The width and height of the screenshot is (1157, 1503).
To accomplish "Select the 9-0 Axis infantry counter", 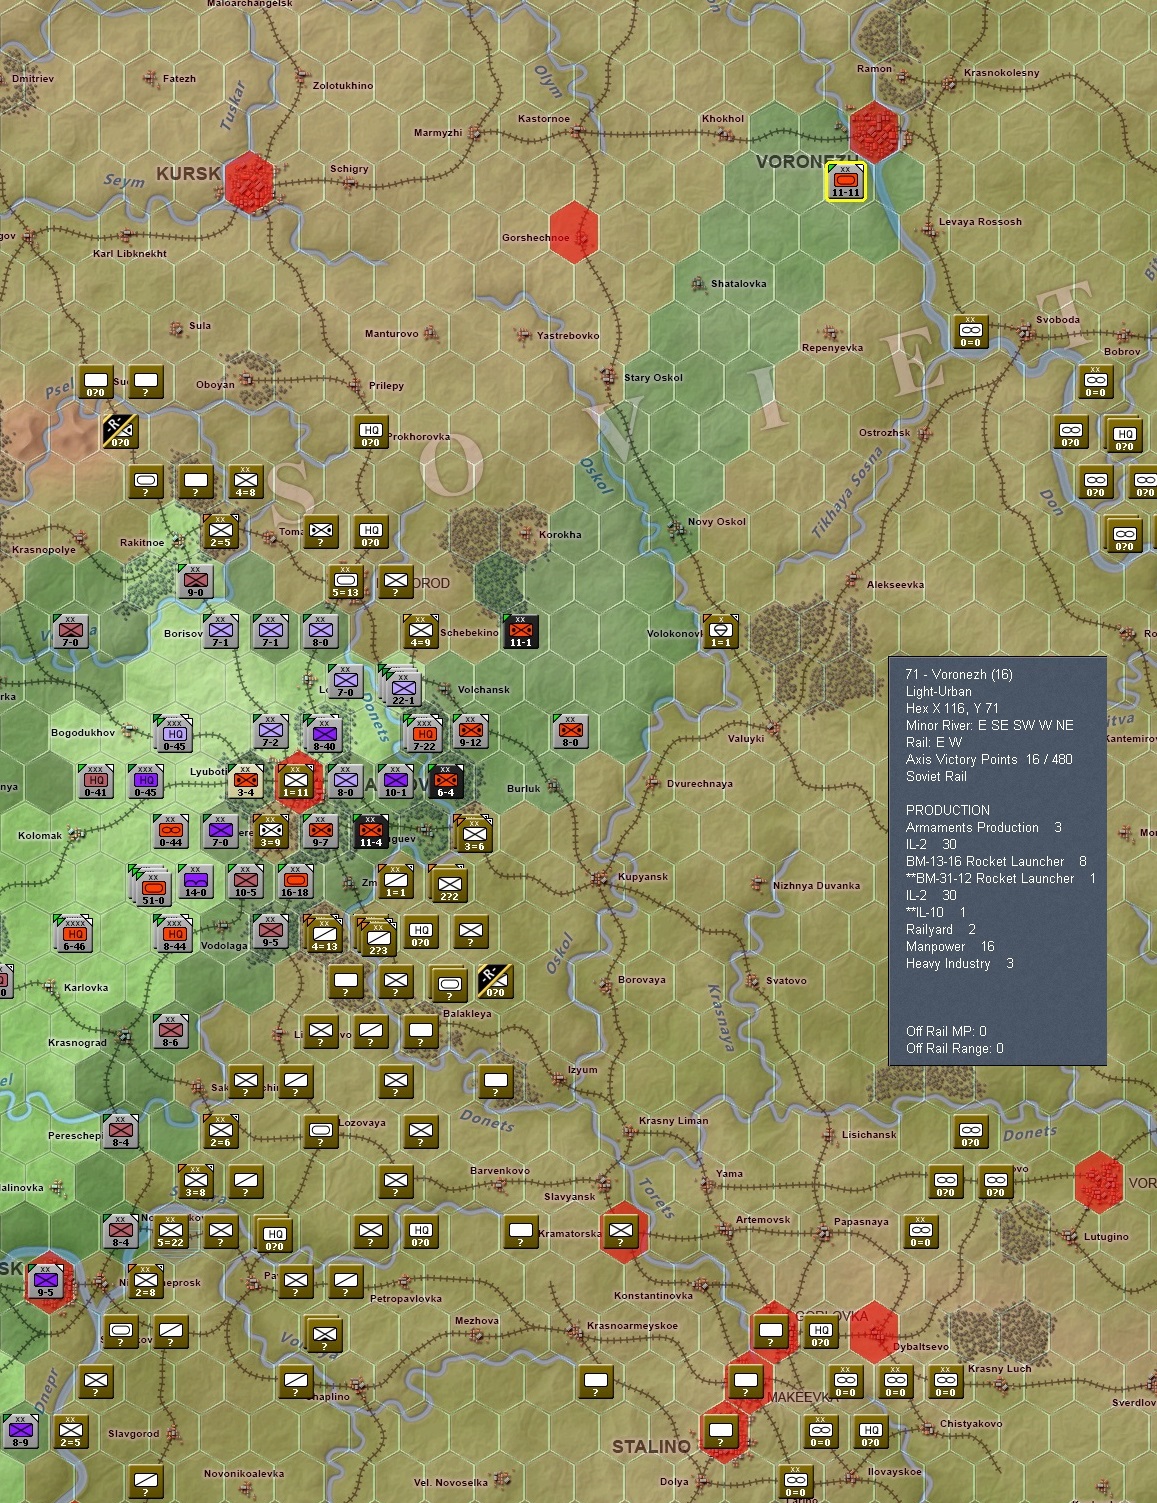I will 195,581.
